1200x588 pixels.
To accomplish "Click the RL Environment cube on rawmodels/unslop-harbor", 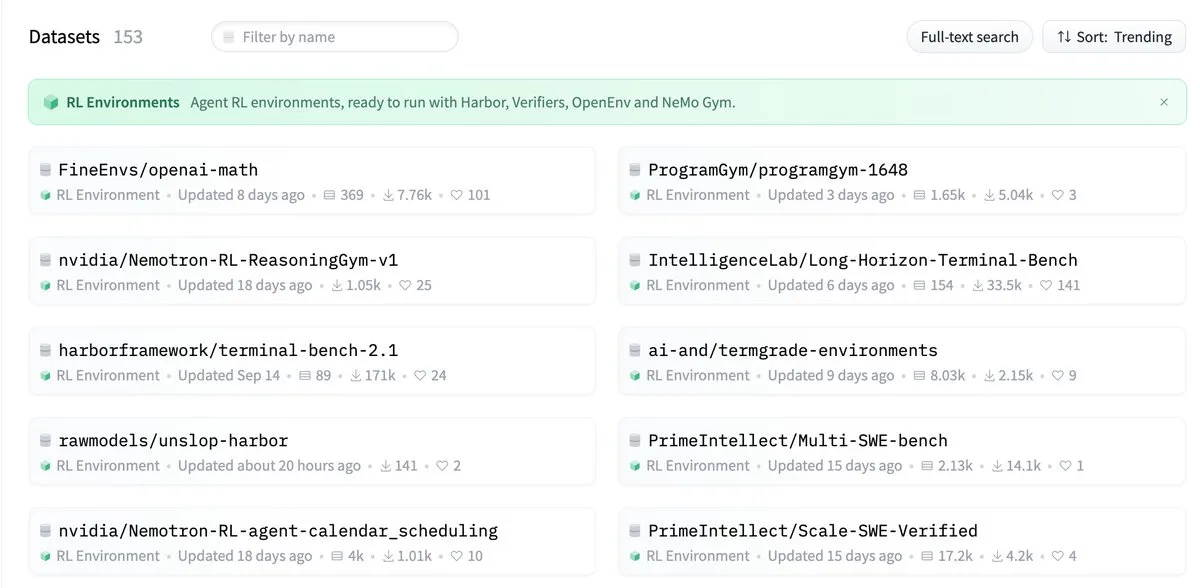I will click(x=46, y=466).
